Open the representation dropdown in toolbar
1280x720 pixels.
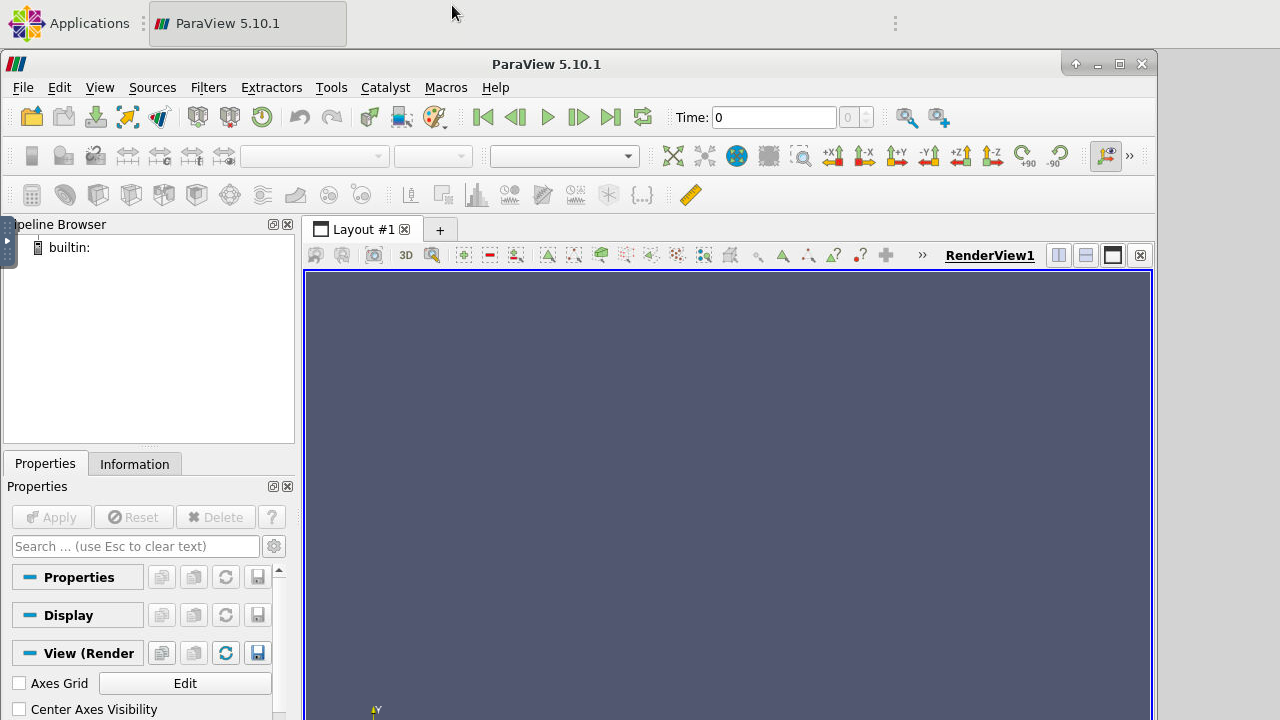tap(564, 156)
